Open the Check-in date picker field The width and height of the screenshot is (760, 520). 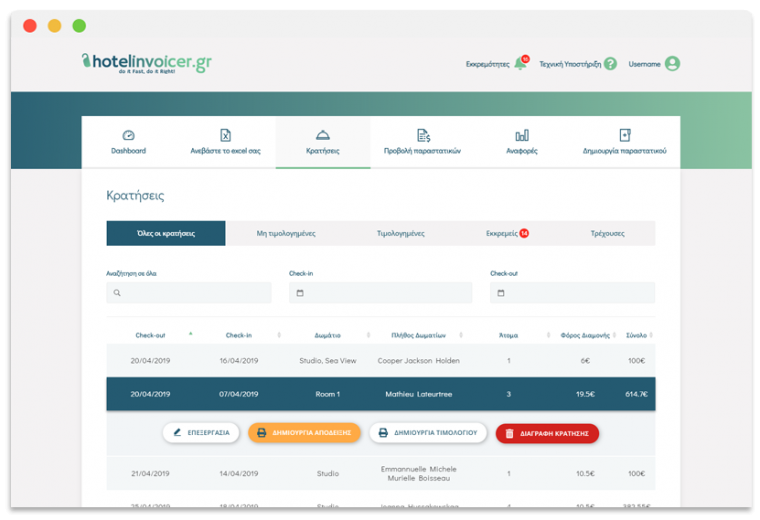tap(380, 293)
